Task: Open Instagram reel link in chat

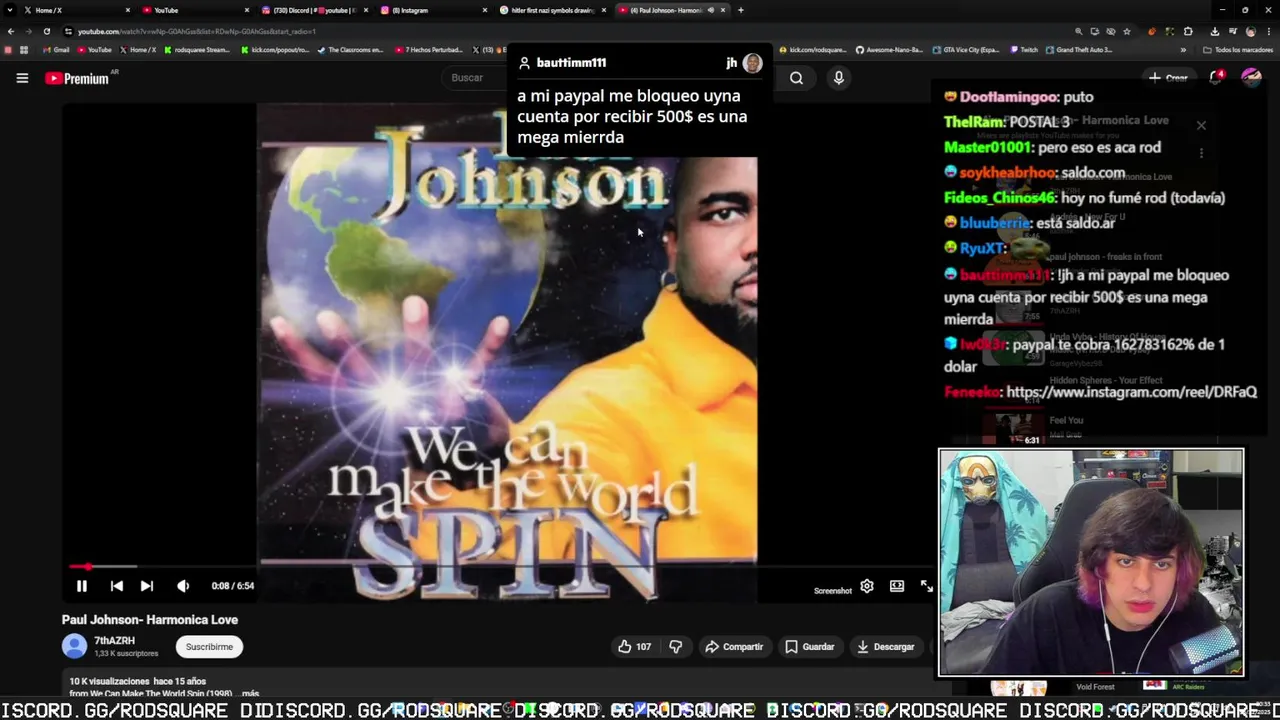Action: [1131, 392]
